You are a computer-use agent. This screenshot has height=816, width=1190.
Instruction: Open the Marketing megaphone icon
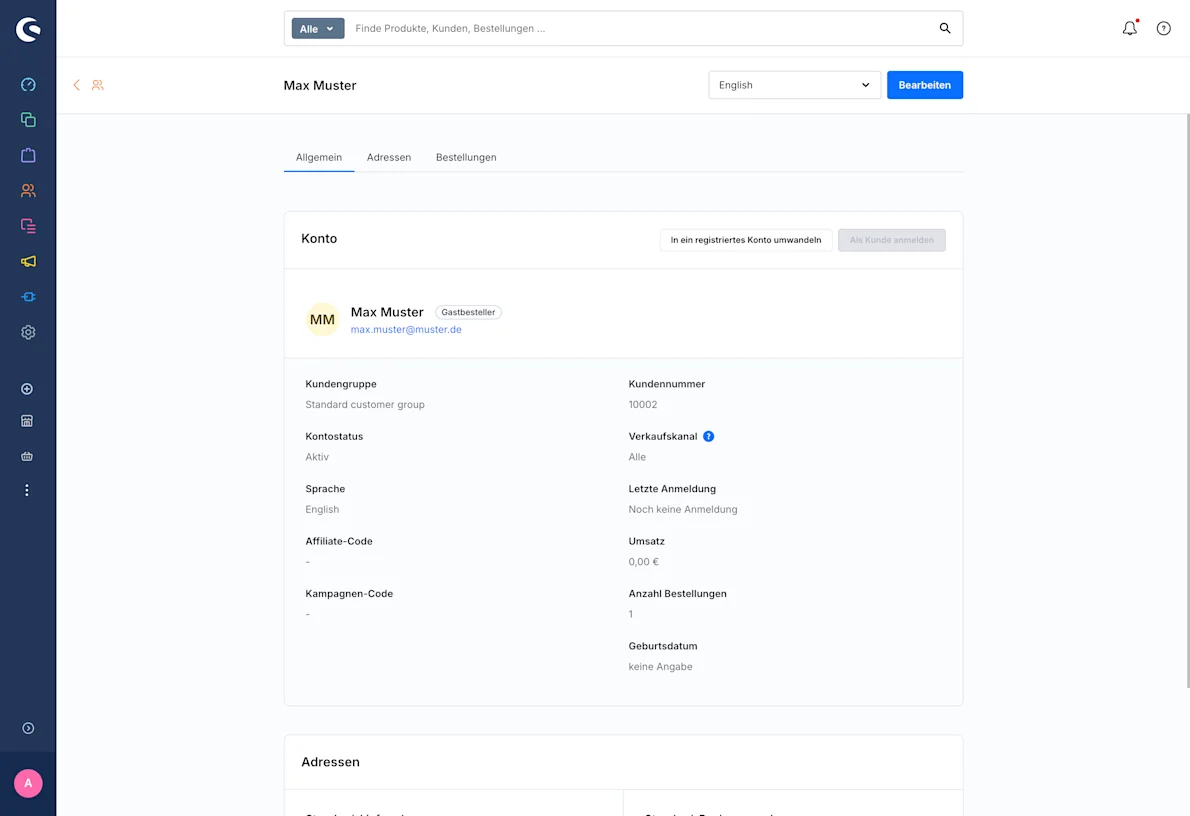pyautogui.click(x=28, y=261)
